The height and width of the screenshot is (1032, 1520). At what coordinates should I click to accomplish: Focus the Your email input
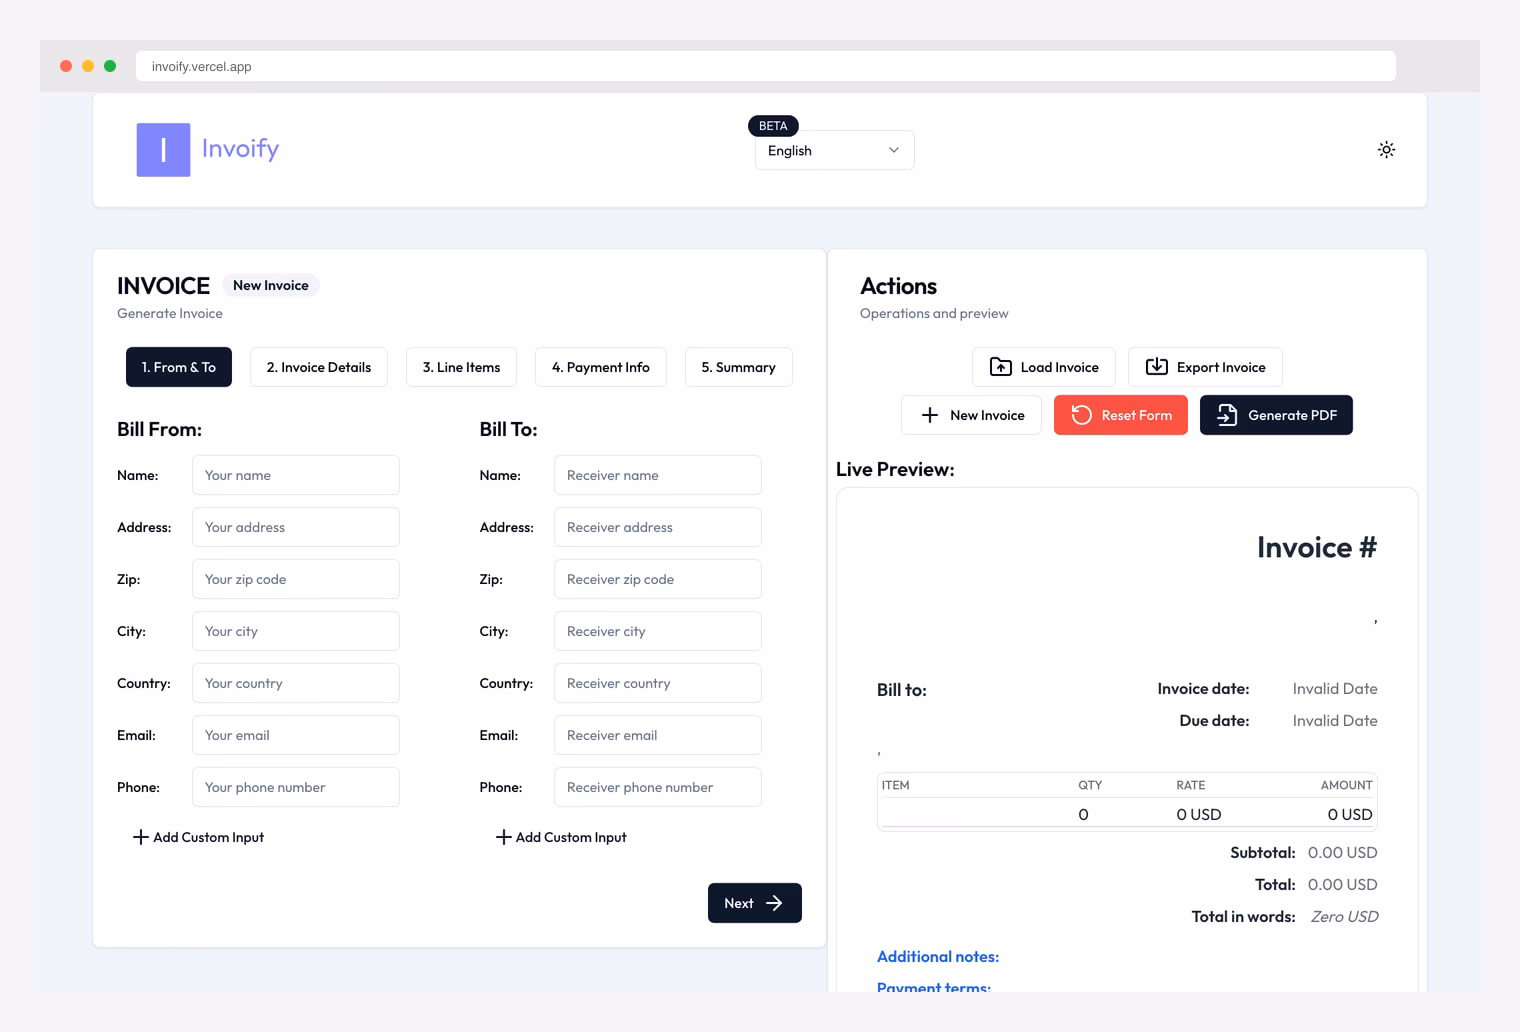[296, 735]
